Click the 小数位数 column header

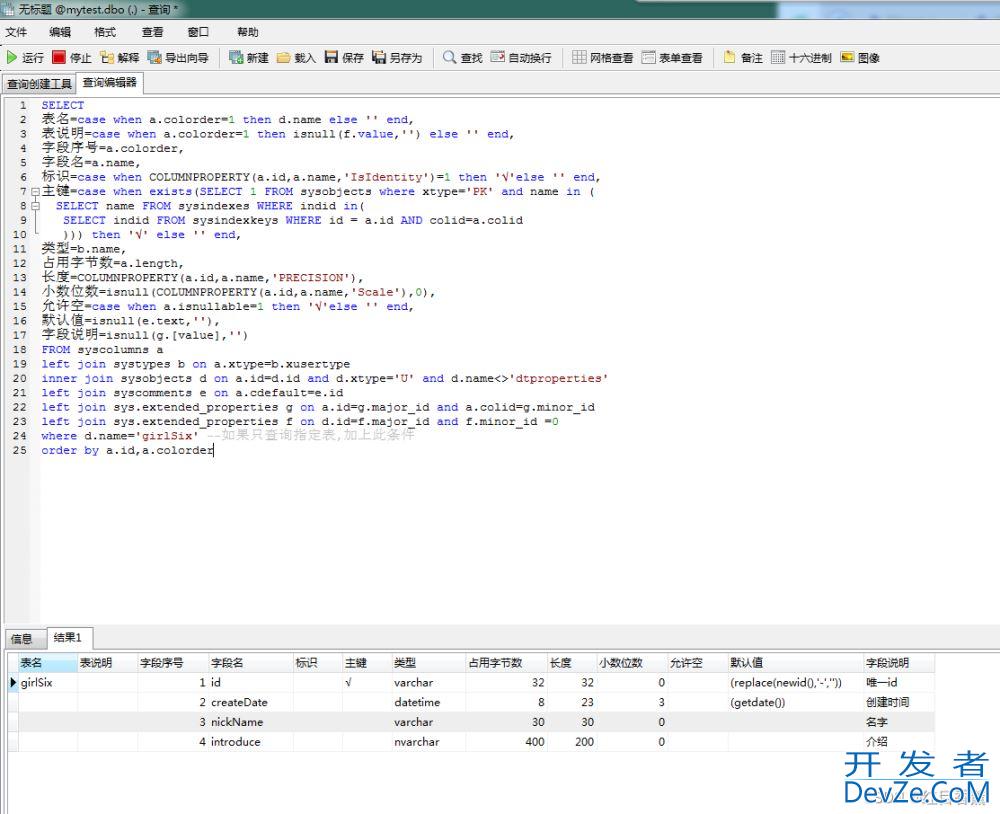coord(631,663)
